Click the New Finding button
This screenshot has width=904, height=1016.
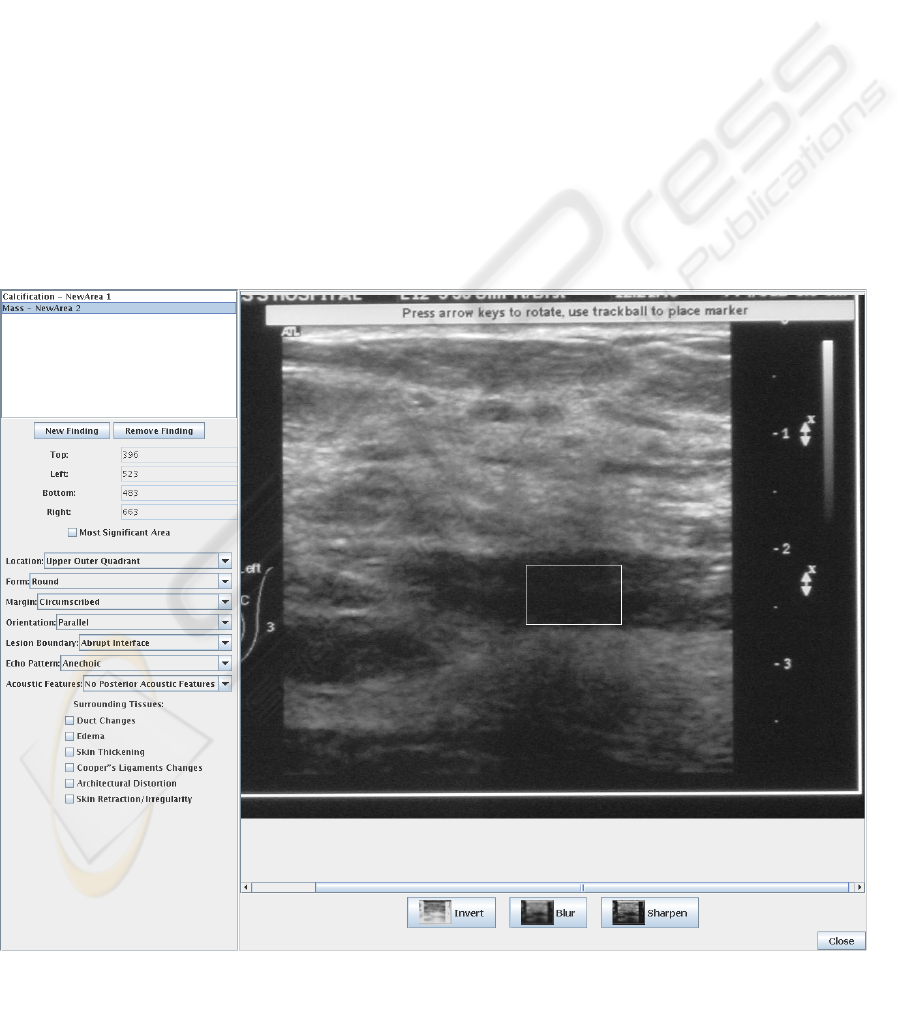[72, 431]
